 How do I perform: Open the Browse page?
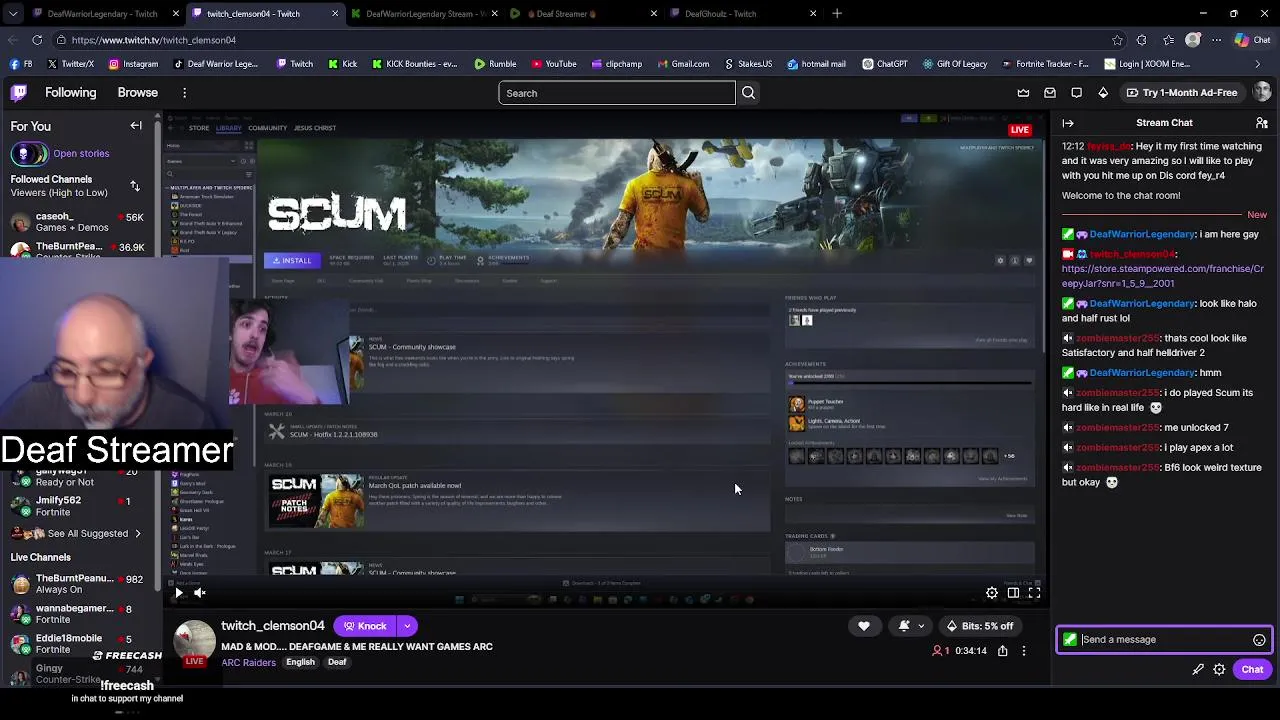[x=138, y=93]
